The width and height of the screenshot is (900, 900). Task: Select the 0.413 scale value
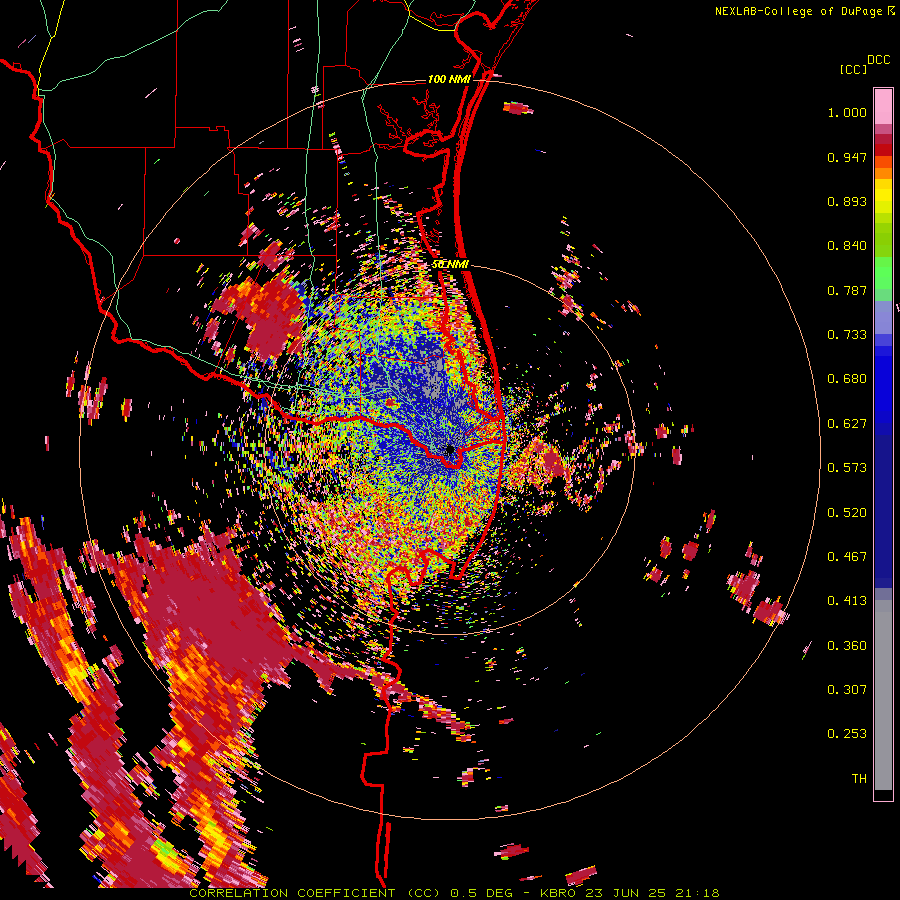pos(847,601)
